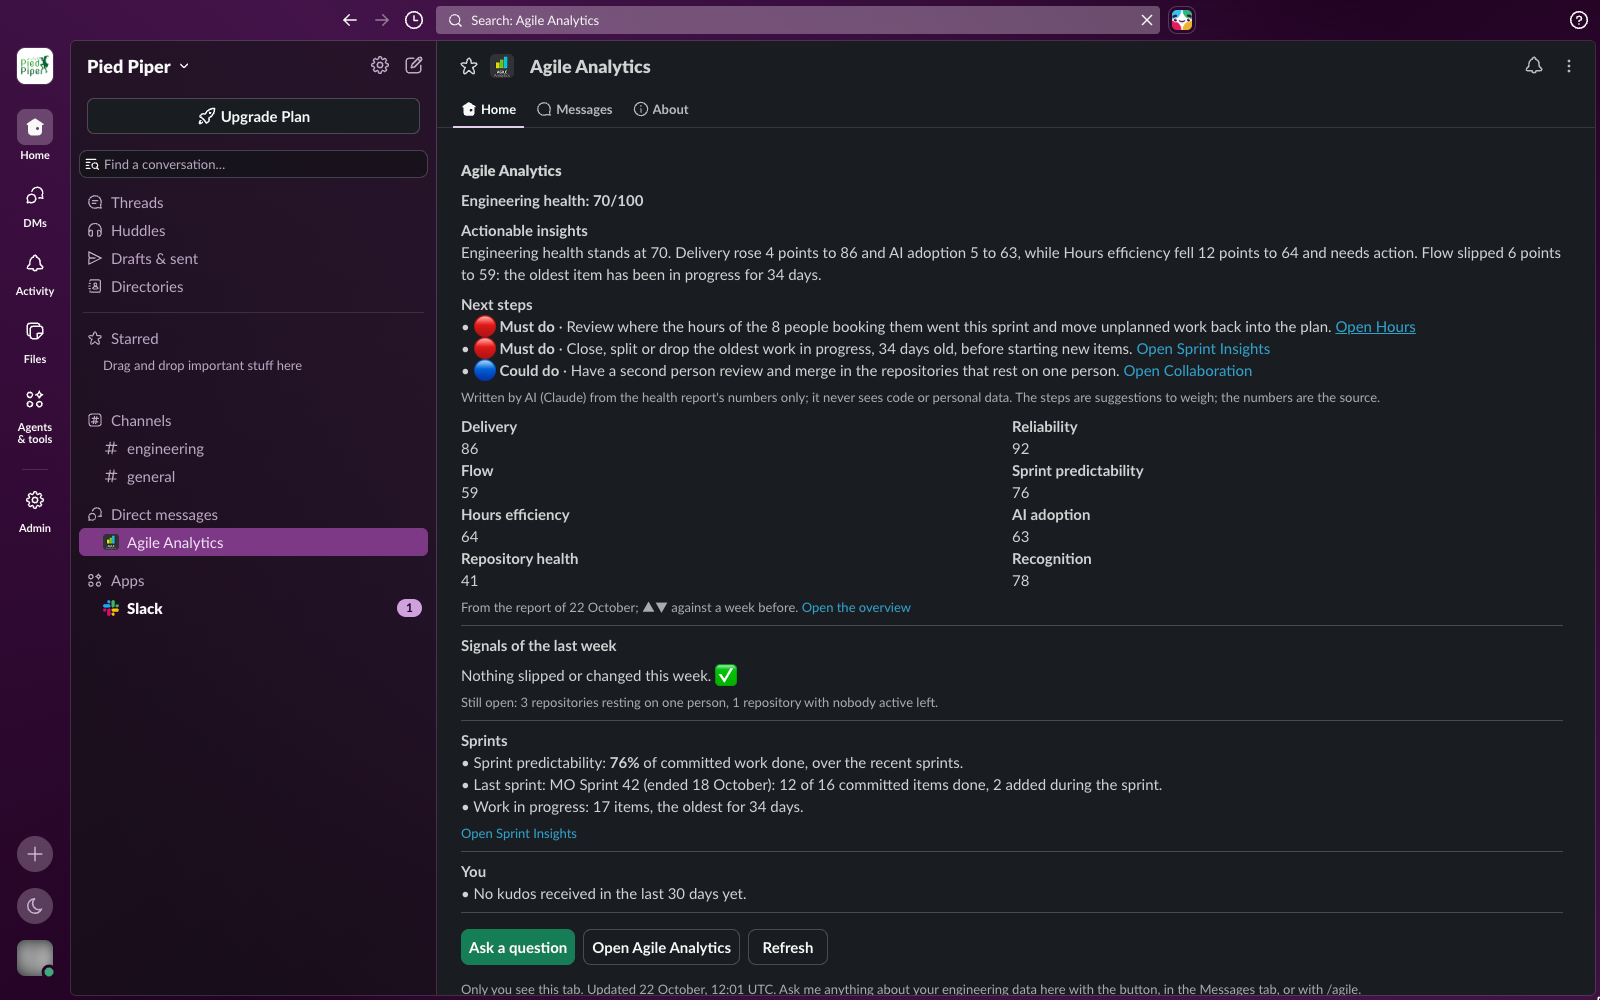The image size is (1600, 1000).
Task: Star the Agile Analytics conversation
Action: coord(469,66)
